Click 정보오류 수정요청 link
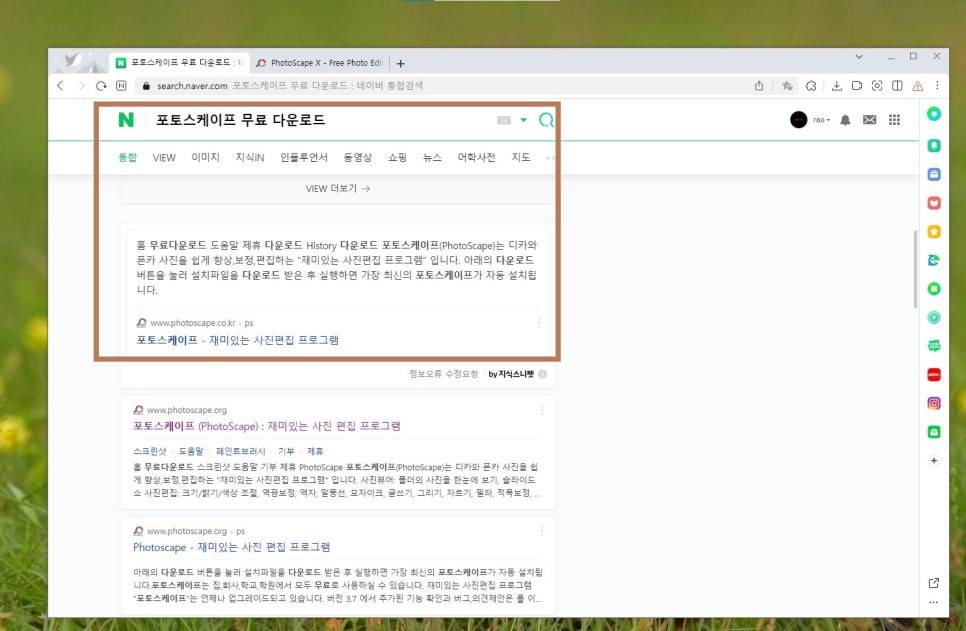 [x=444, y=374]
